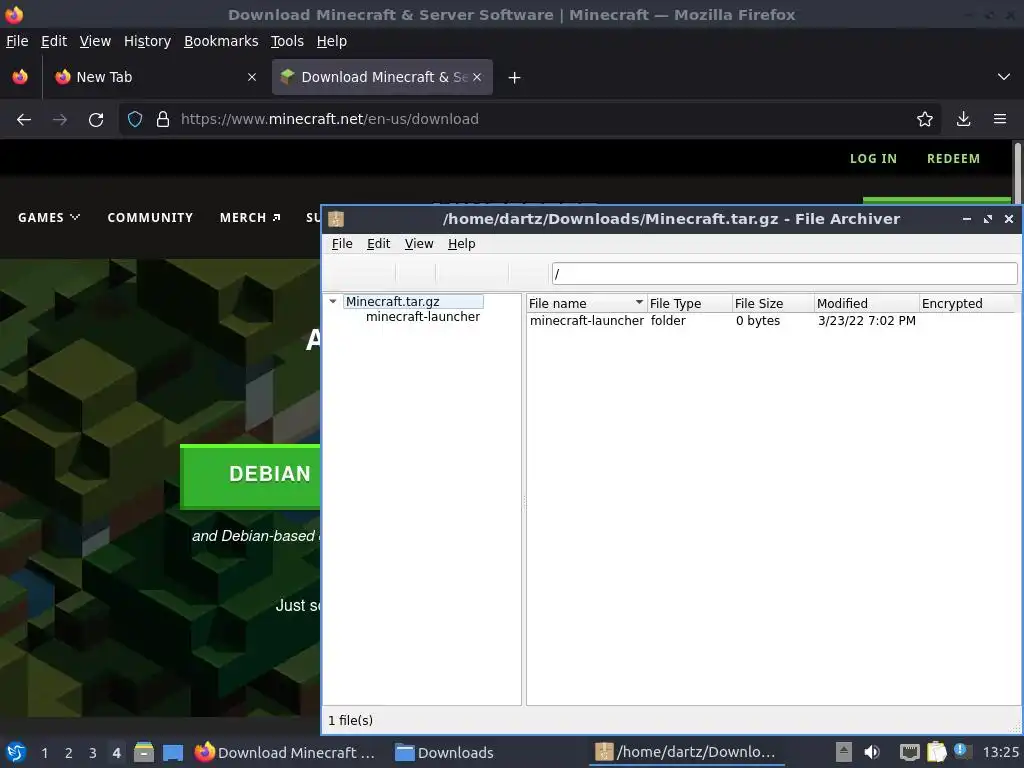Click the Firefox page vertical scrollbar
Screen dimensions: 1024x768
[1017, 172]
